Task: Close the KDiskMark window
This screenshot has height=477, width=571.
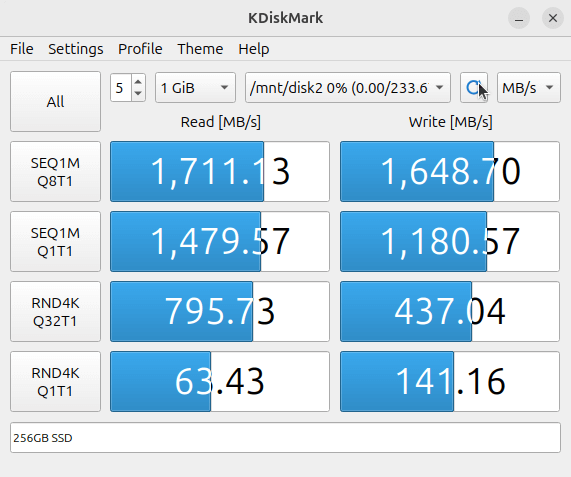Action: pos(553,18)
